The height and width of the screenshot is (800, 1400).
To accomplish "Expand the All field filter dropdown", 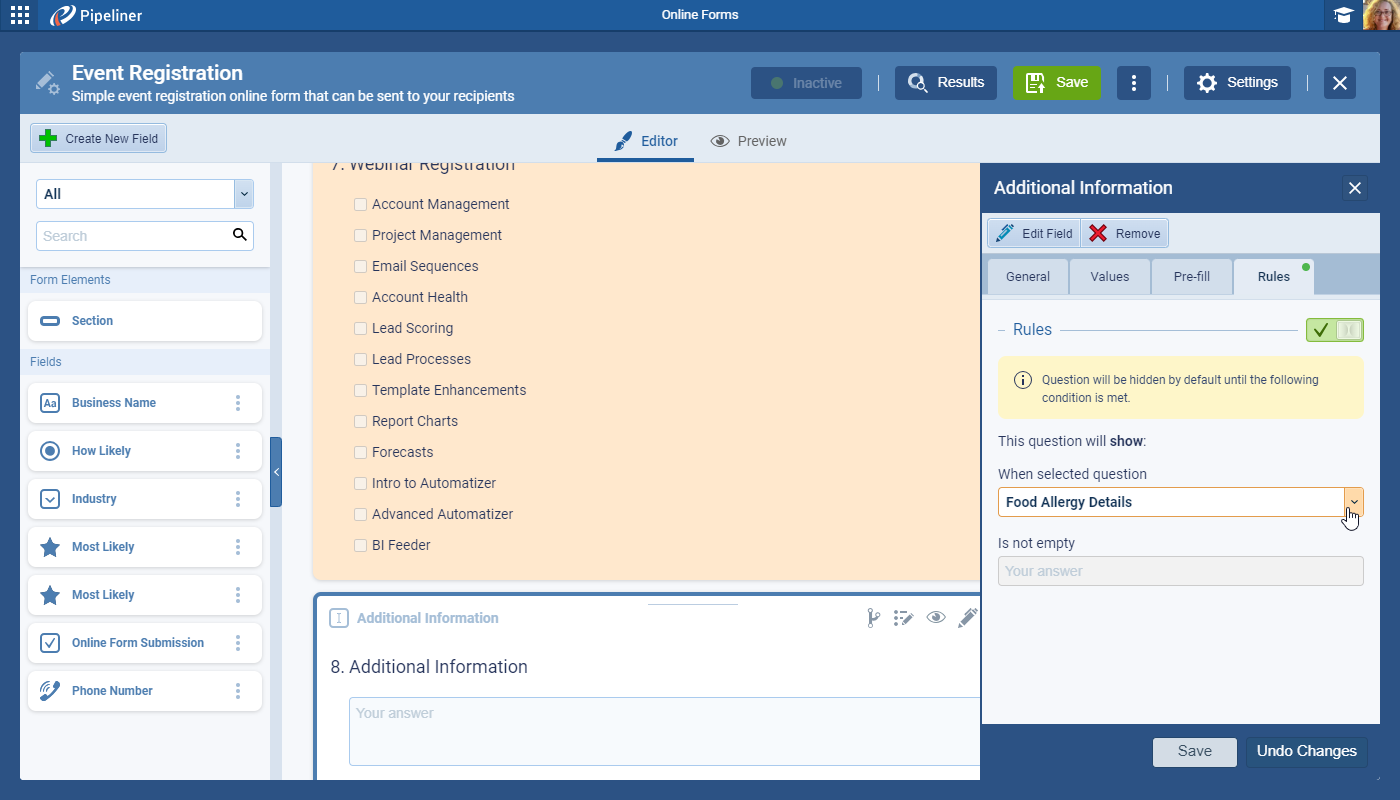I will (x=243, y=194).
